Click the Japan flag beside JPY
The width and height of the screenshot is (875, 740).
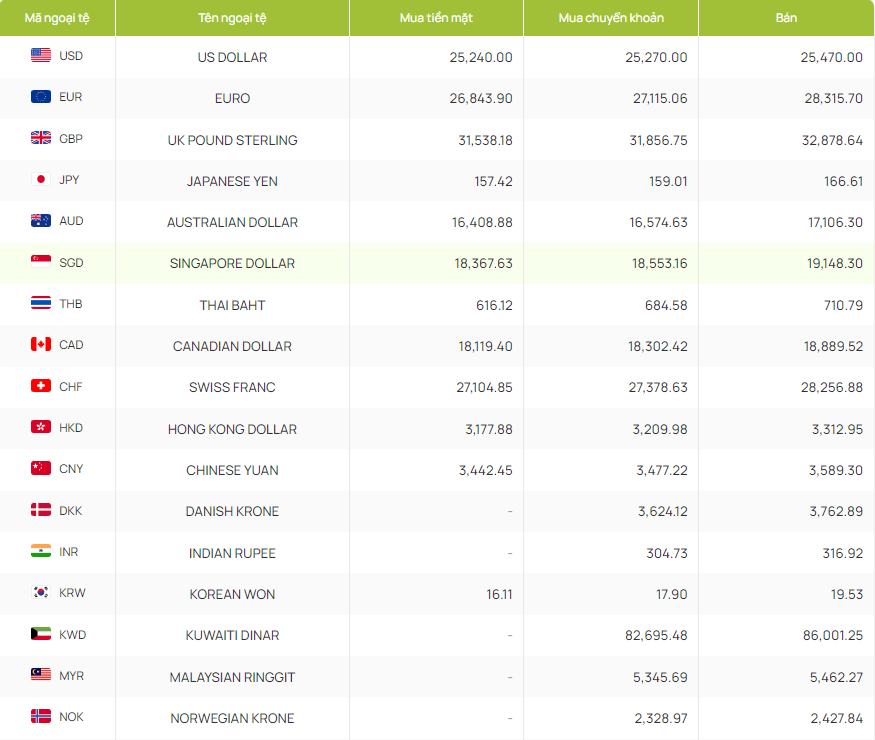(41, 180)
